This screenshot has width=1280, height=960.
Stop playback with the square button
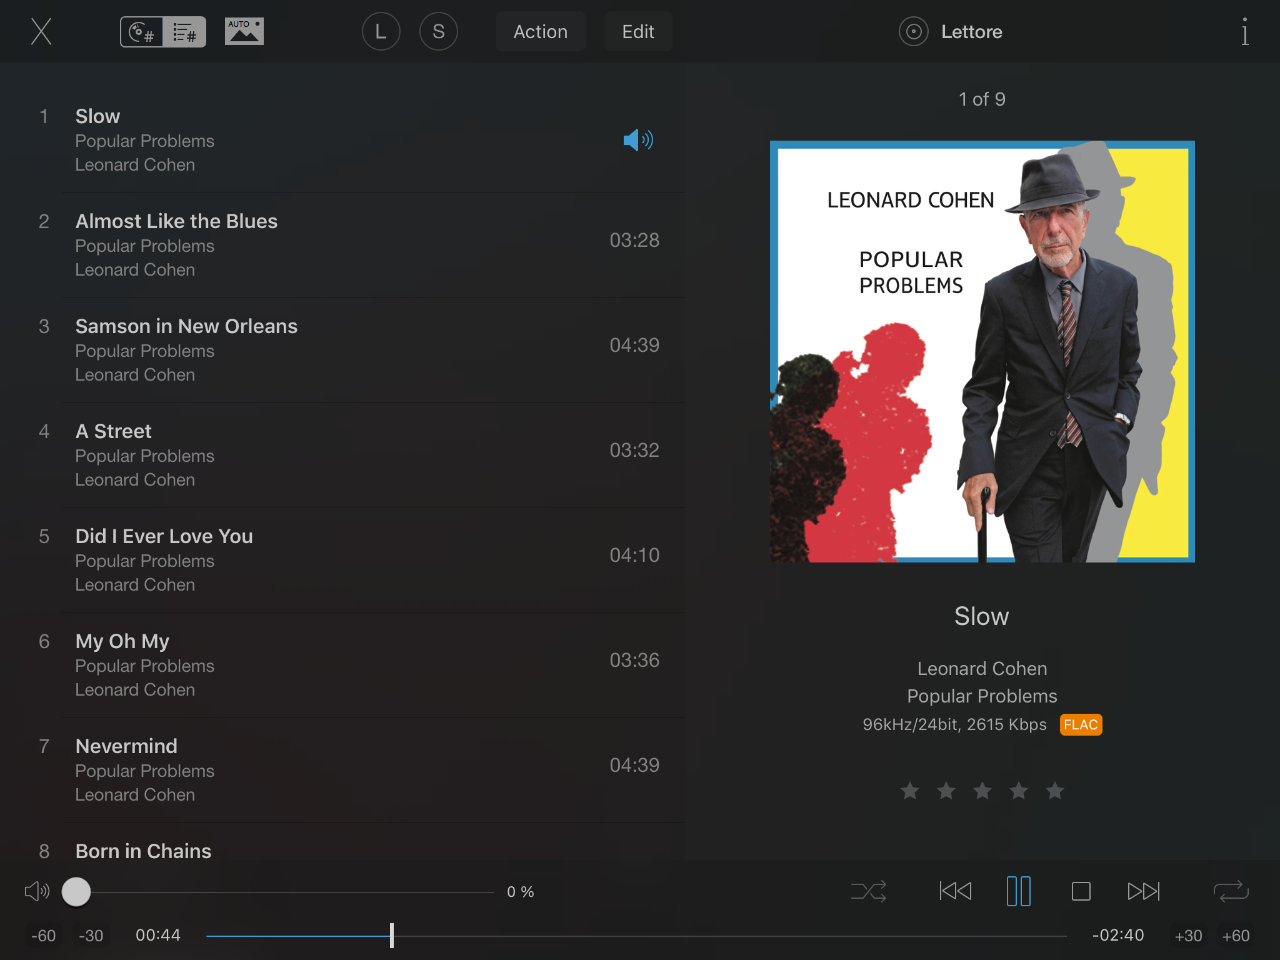click(x=1081, y=891)
